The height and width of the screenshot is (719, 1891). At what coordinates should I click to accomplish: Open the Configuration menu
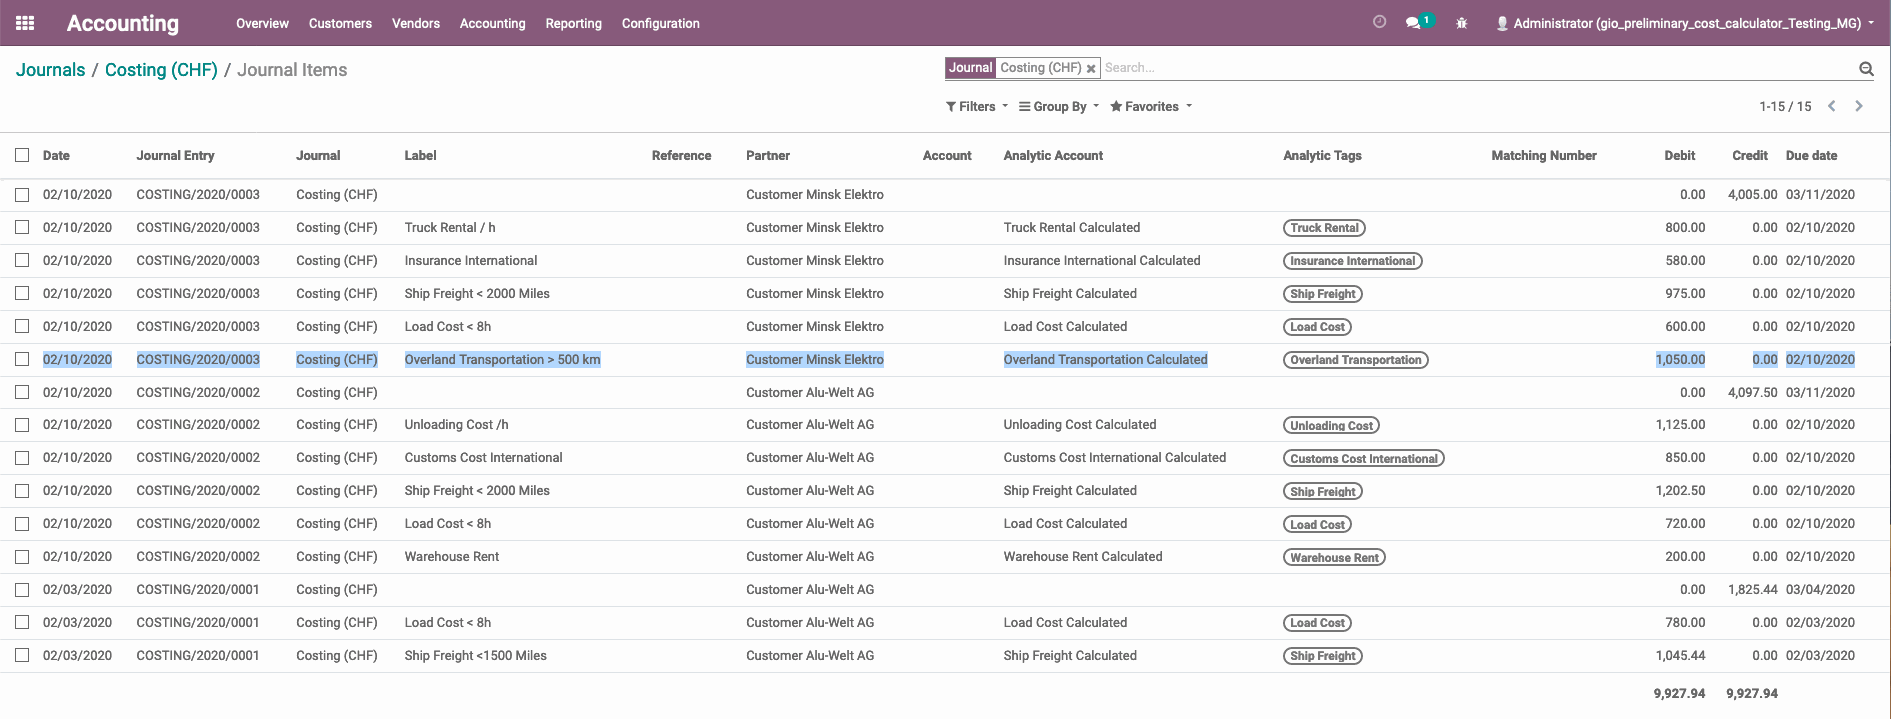[660, 23]
